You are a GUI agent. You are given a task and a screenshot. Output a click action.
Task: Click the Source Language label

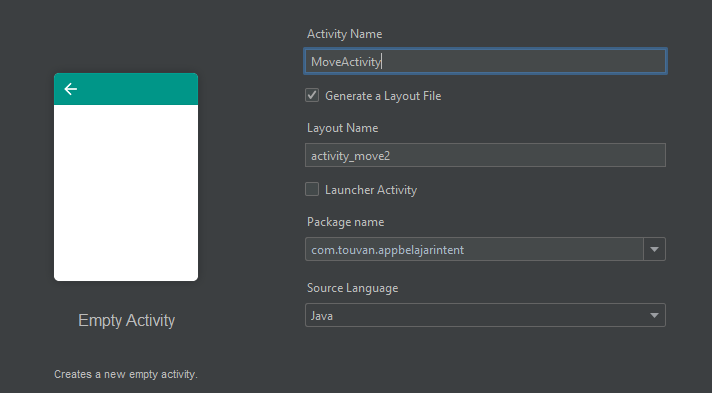(x=352, y=288)
